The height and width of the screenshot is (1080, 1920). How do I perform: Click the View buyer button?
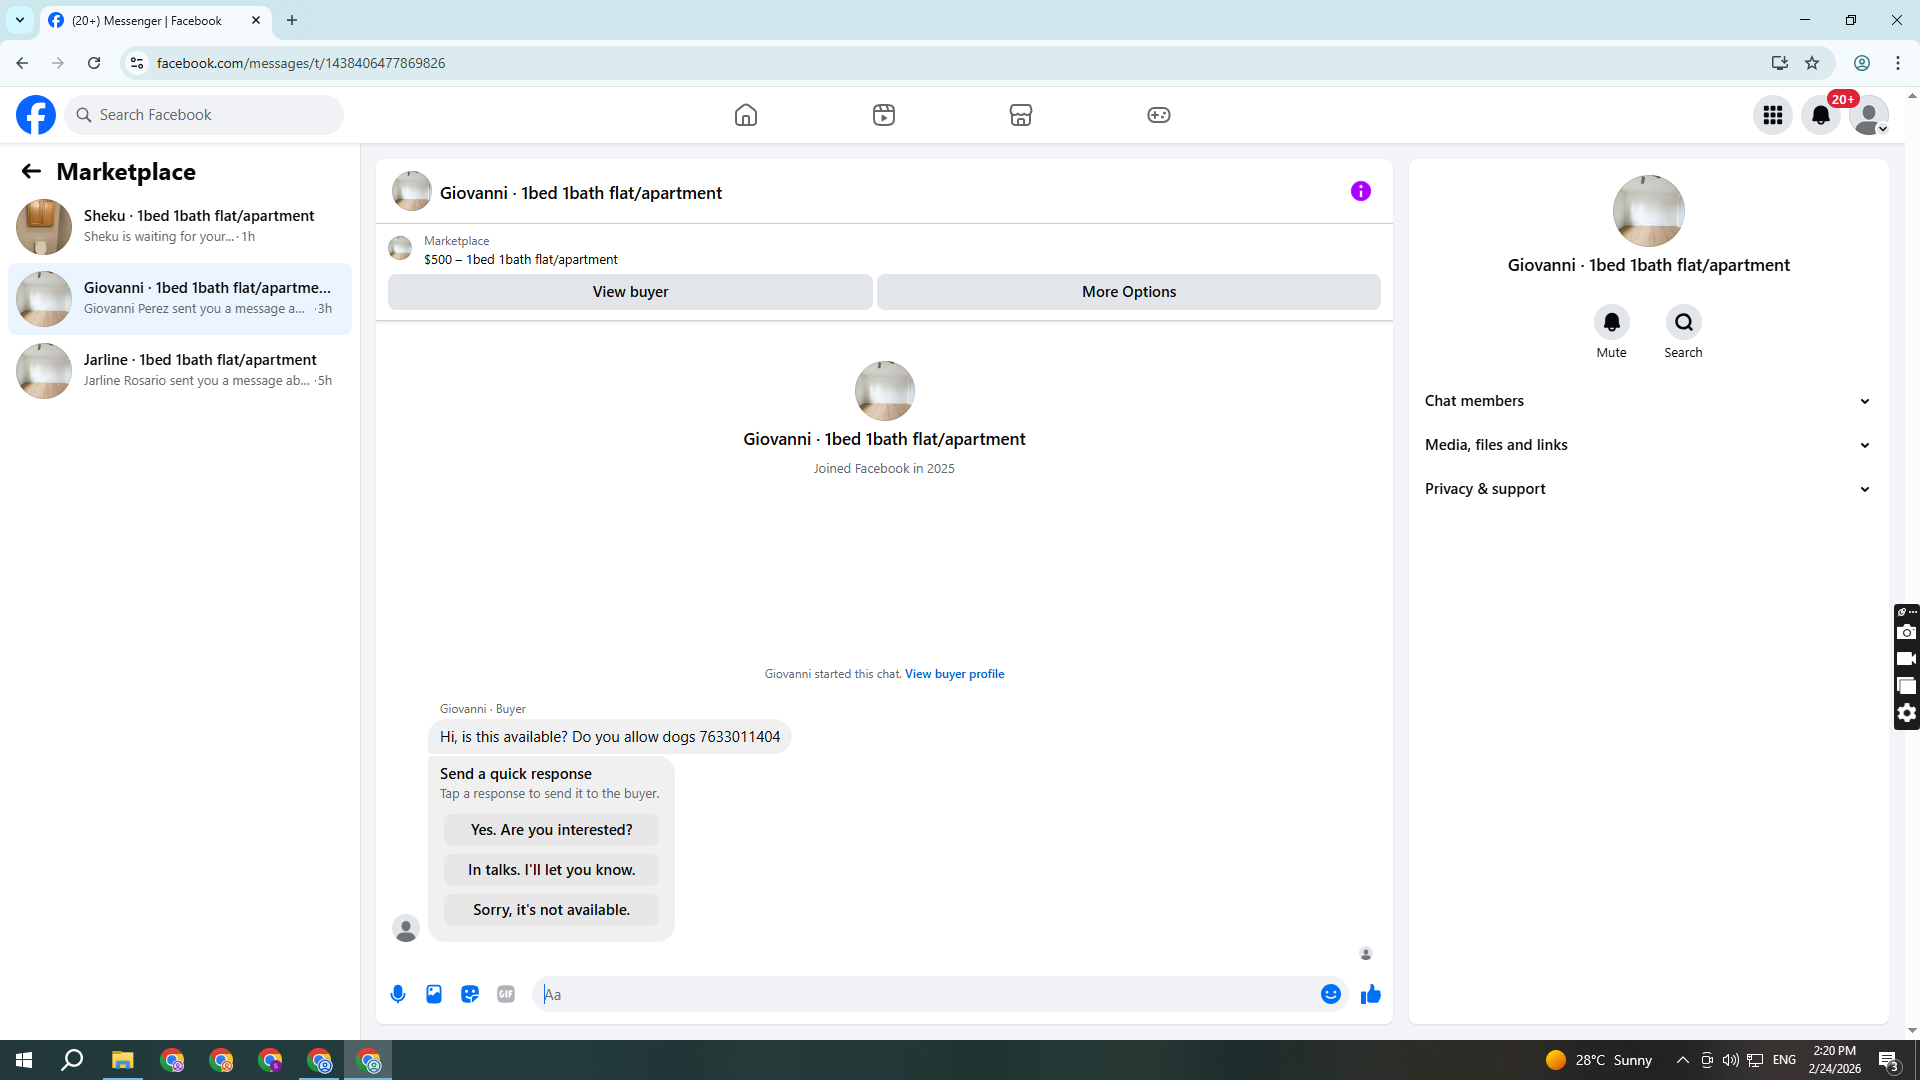click(630, 292)
